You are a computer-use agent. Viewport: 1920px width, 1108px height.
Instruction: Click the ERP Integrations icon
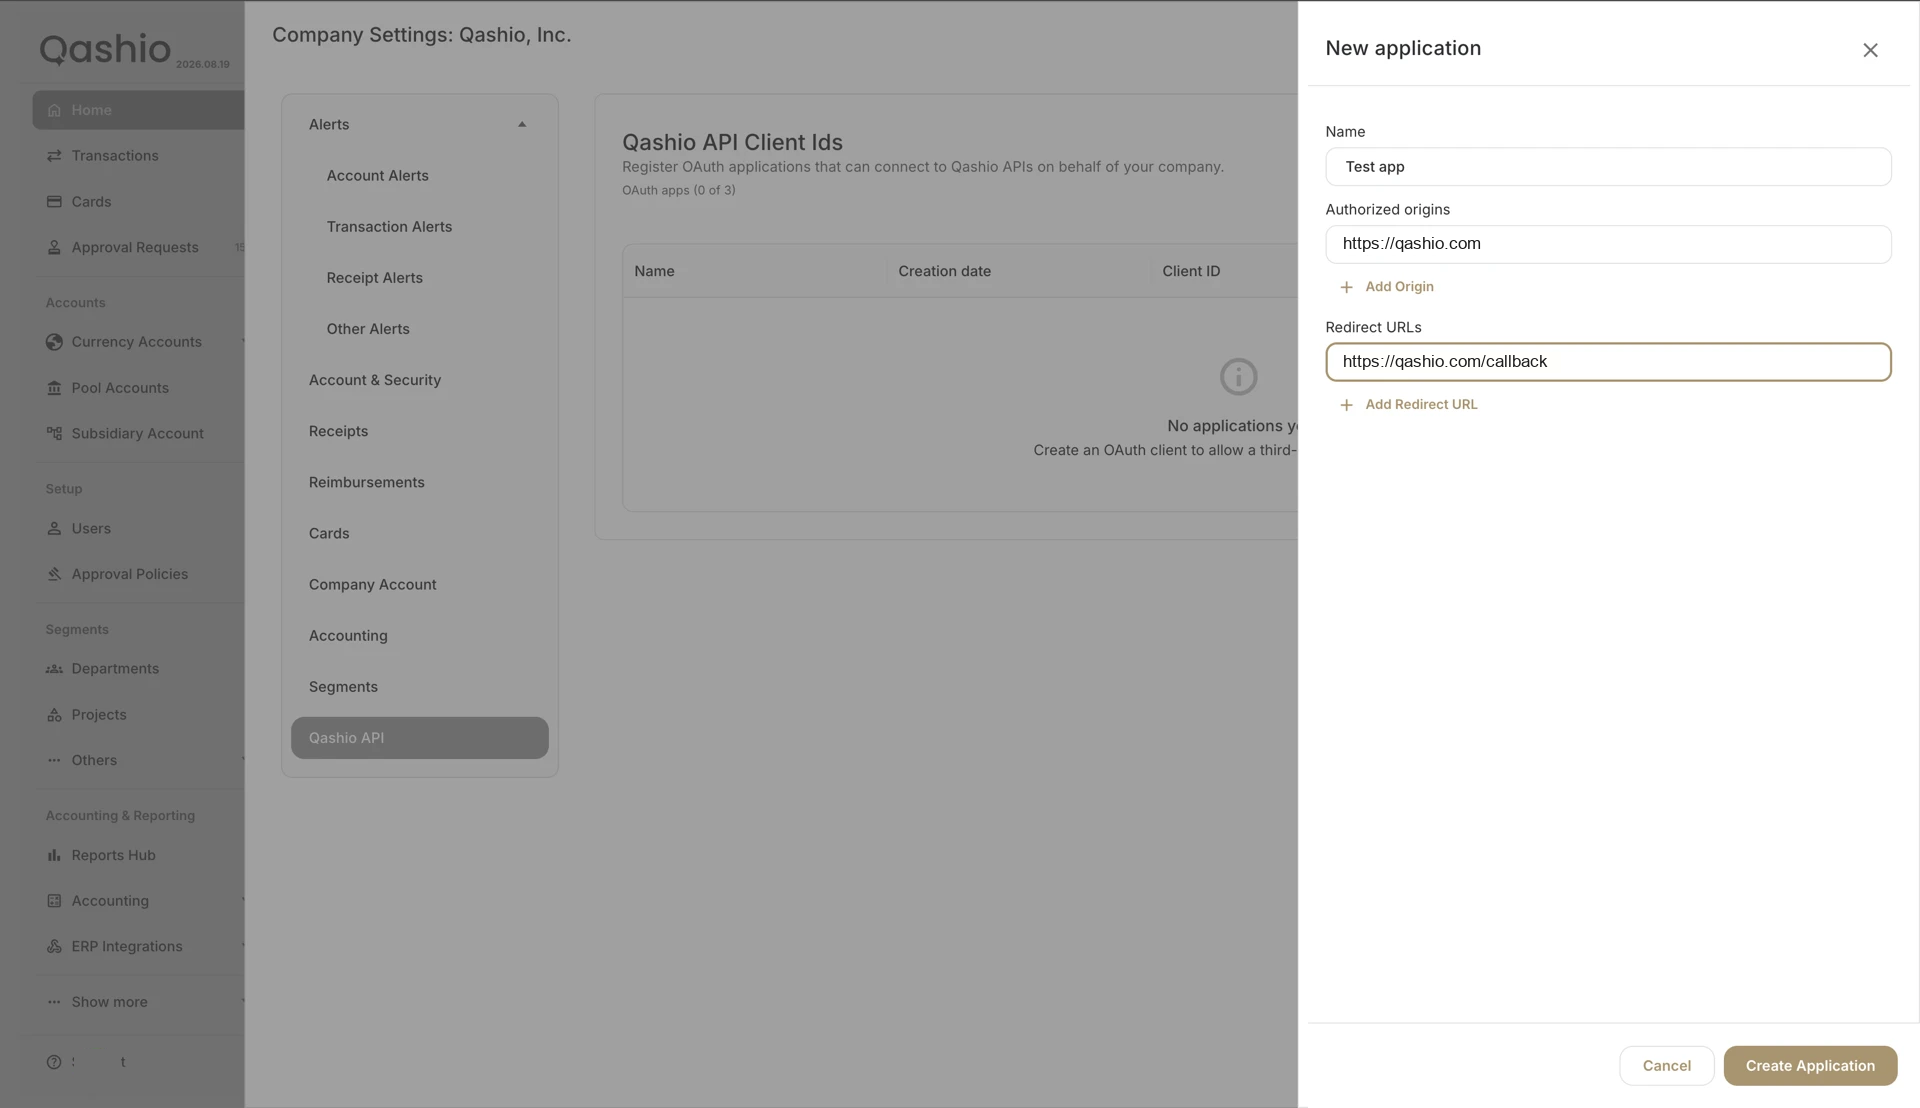(x=54, y=946)
